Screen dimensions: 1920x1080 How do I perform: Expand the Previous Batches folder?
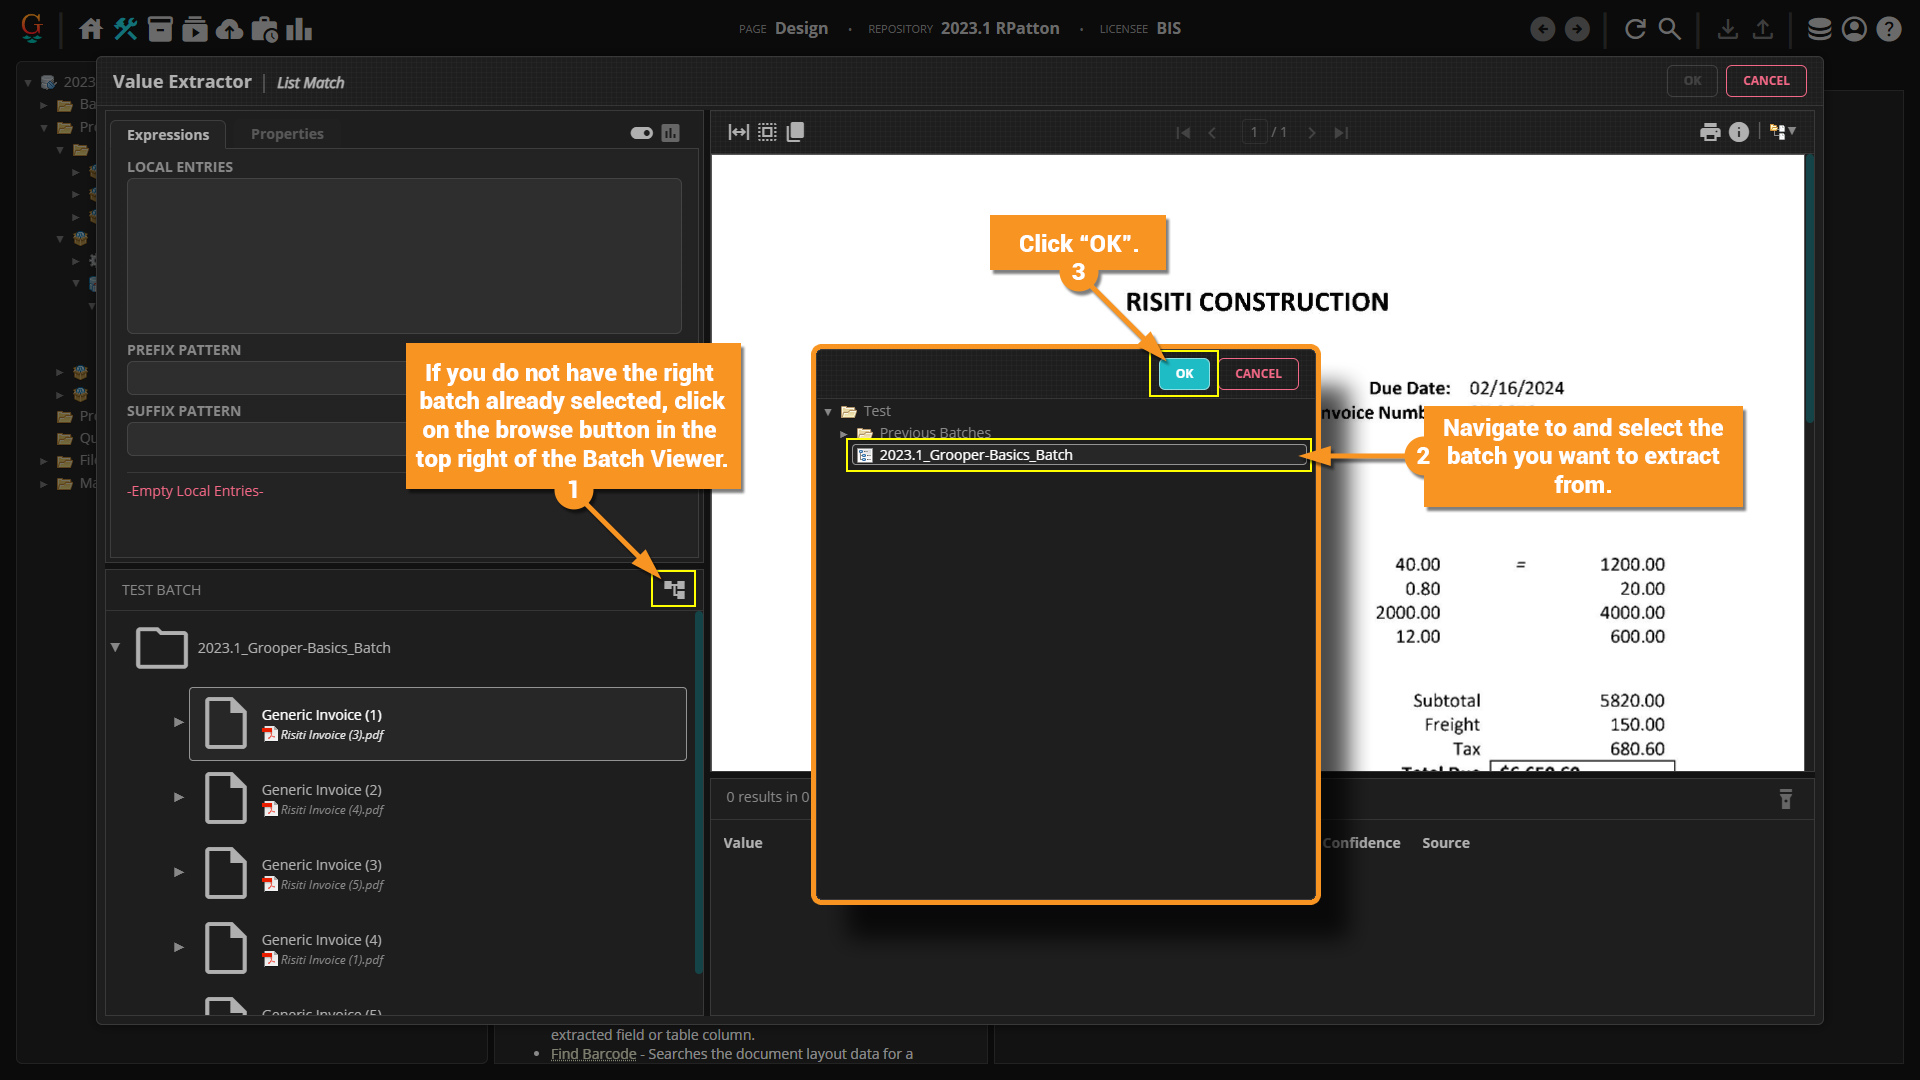844,433
